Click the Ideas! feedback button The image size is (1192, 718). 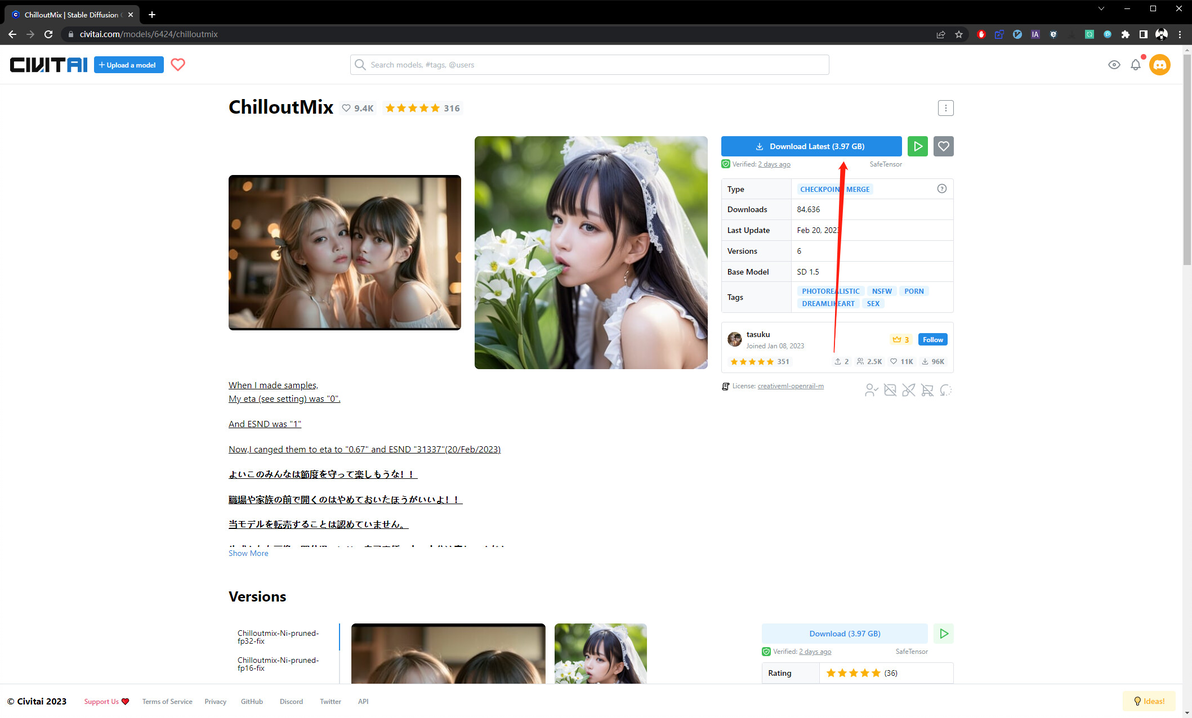1149,701
